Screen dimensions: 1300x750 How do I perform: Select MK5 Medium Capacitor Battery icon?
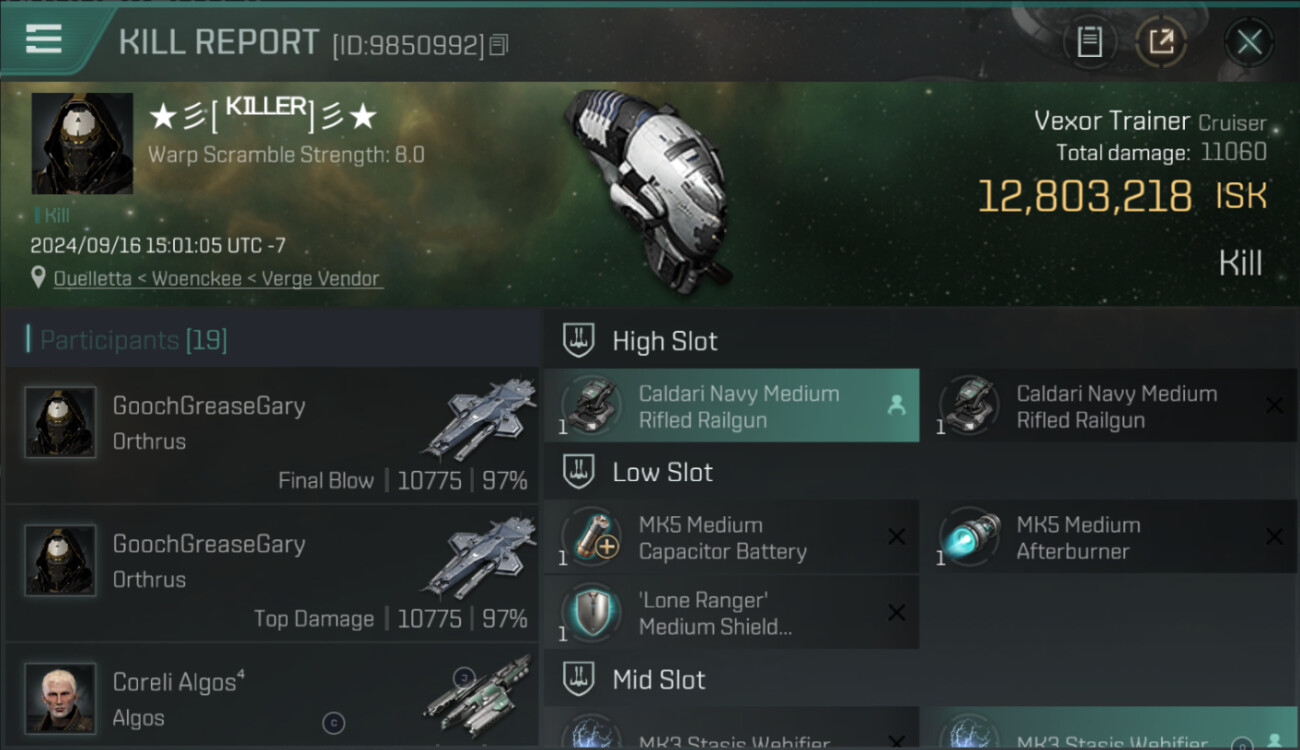pos(592,537)
